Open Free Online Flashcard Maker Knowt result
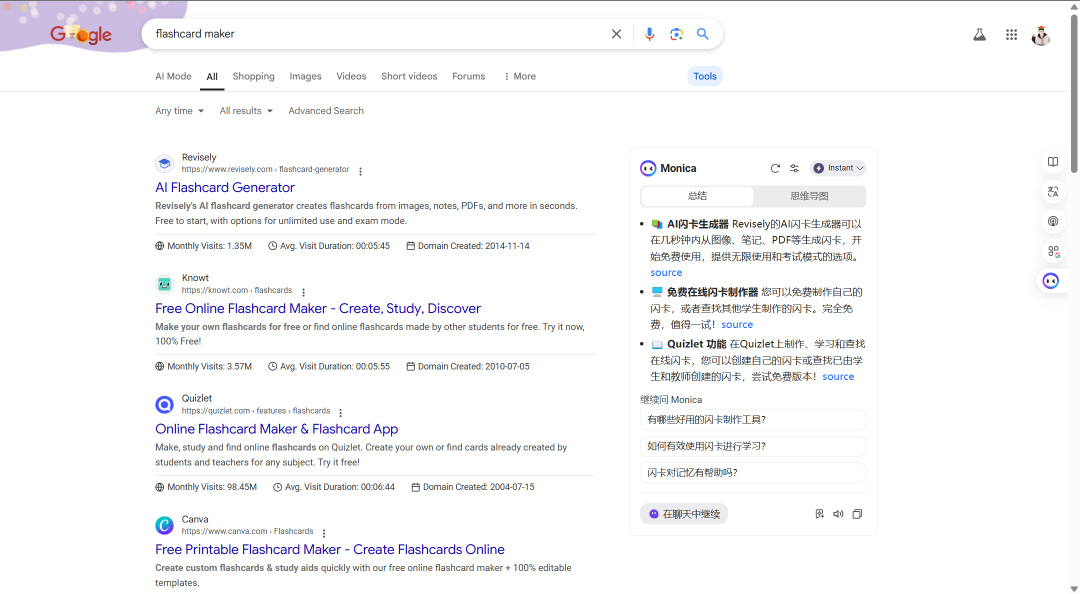This screenshot has height=594, width=1080. [x=318, y=309]
